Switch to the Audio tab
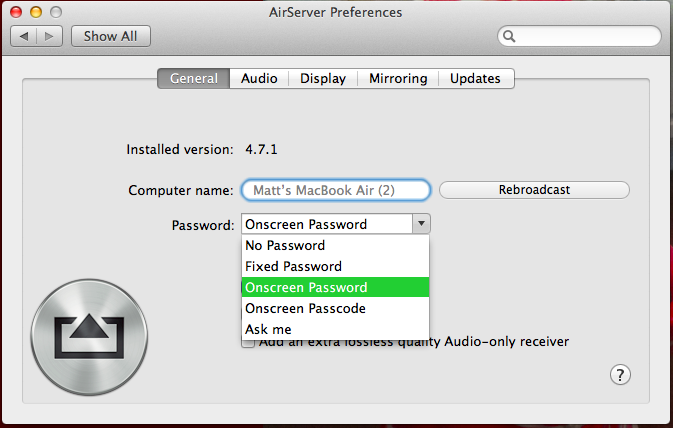This screenshot has width=673, height=428. [x=259, y=78]
